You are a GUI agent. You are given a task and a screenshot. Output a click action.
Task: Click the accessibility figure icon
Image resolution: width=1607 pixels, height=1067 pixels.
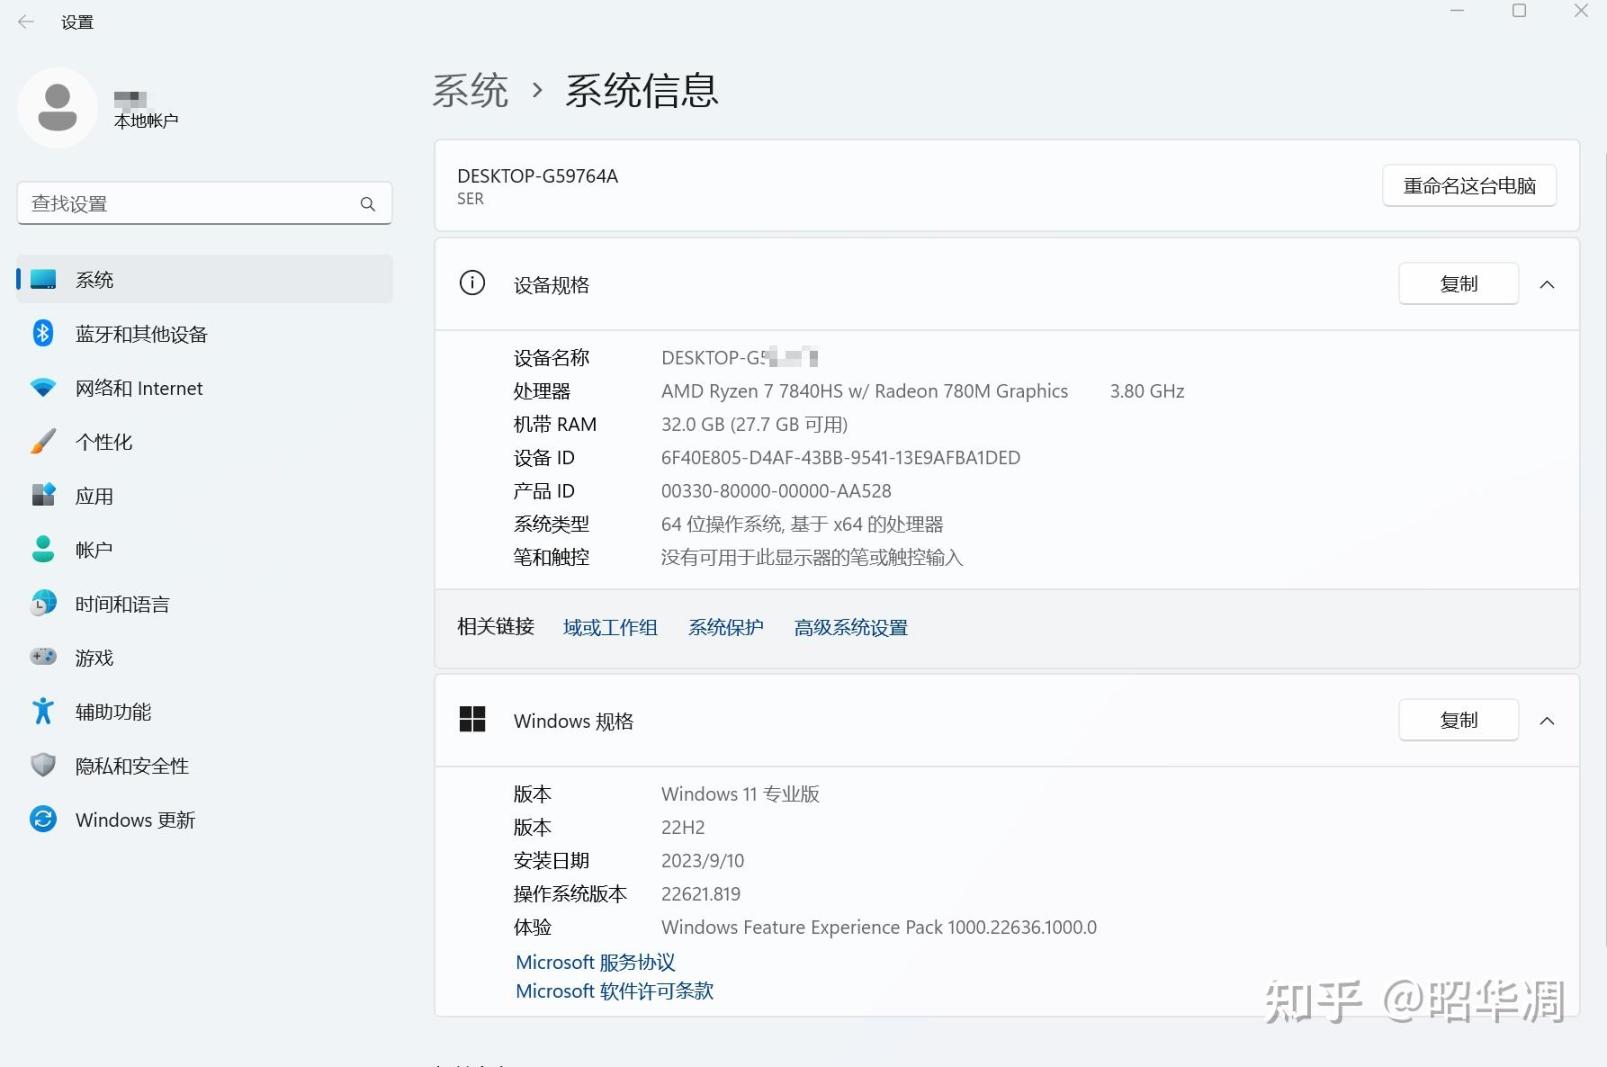[x=43, y=711]
